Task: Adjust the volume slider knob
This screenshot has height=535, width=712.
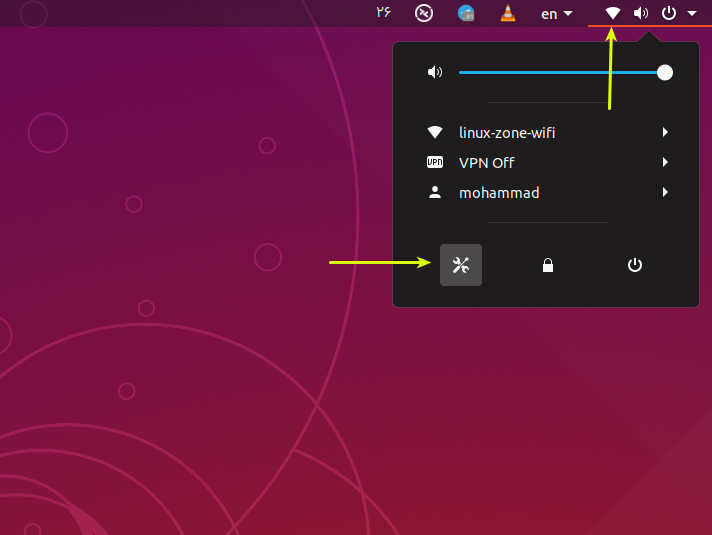Action: (664, 73)
